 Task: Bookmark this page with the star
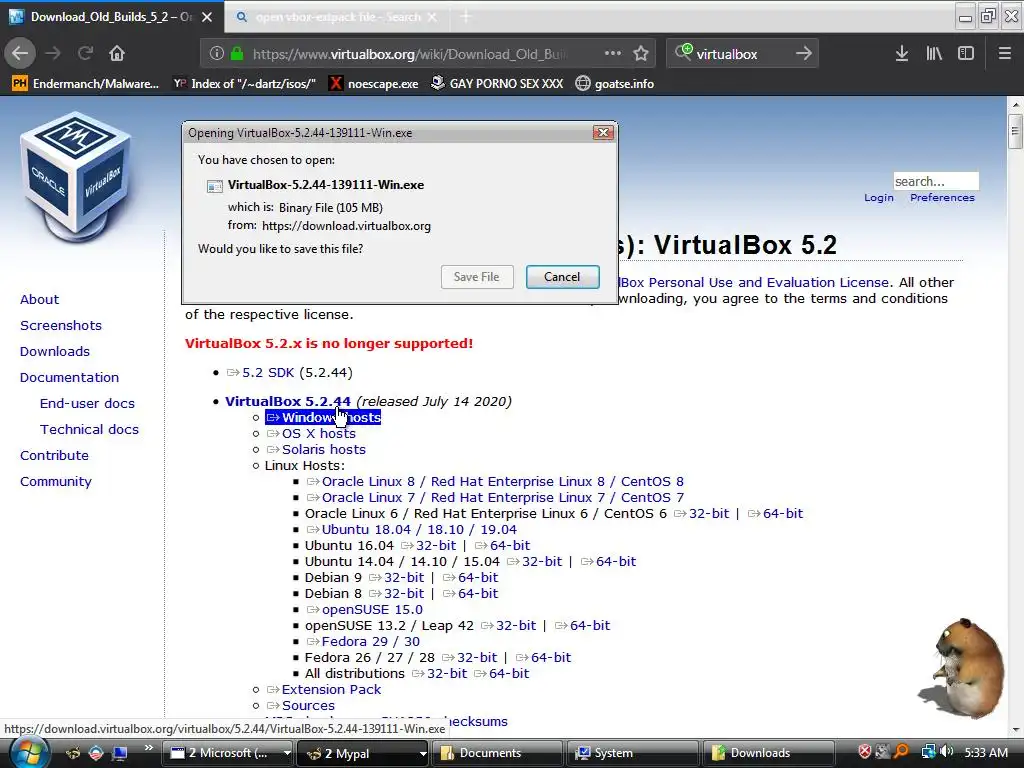coord(641,54)
